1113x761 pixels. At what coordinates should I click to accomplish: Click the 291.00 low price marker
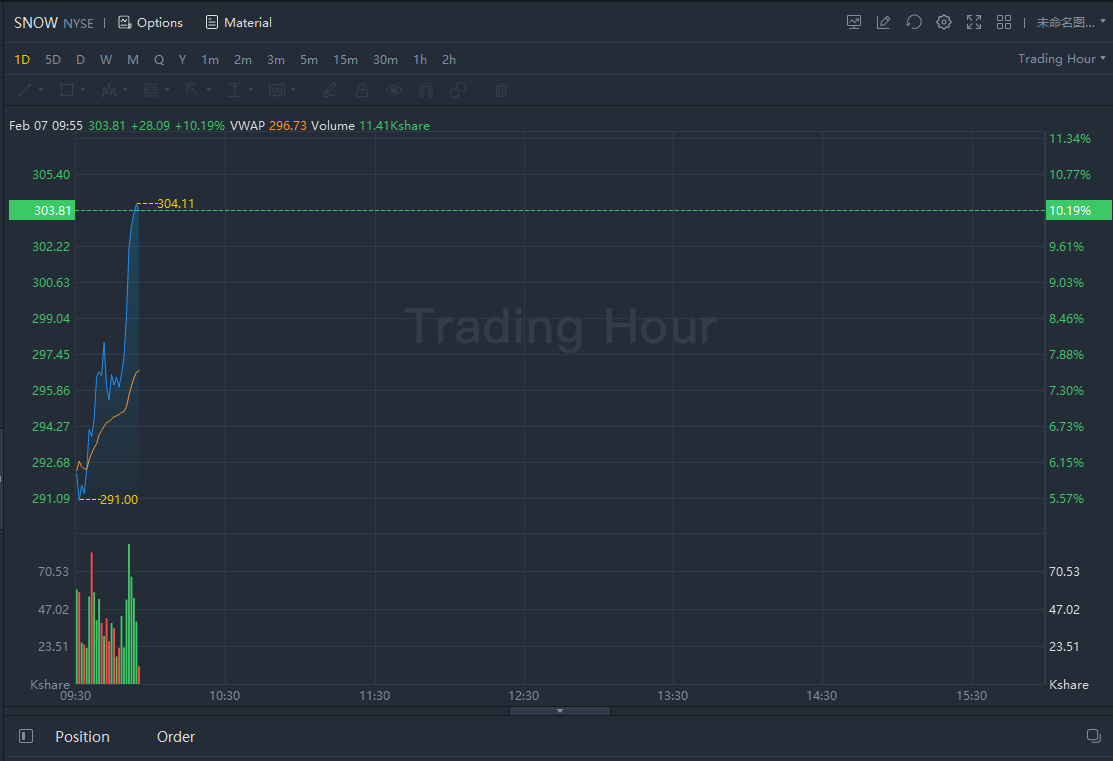(x=119, y=500)
